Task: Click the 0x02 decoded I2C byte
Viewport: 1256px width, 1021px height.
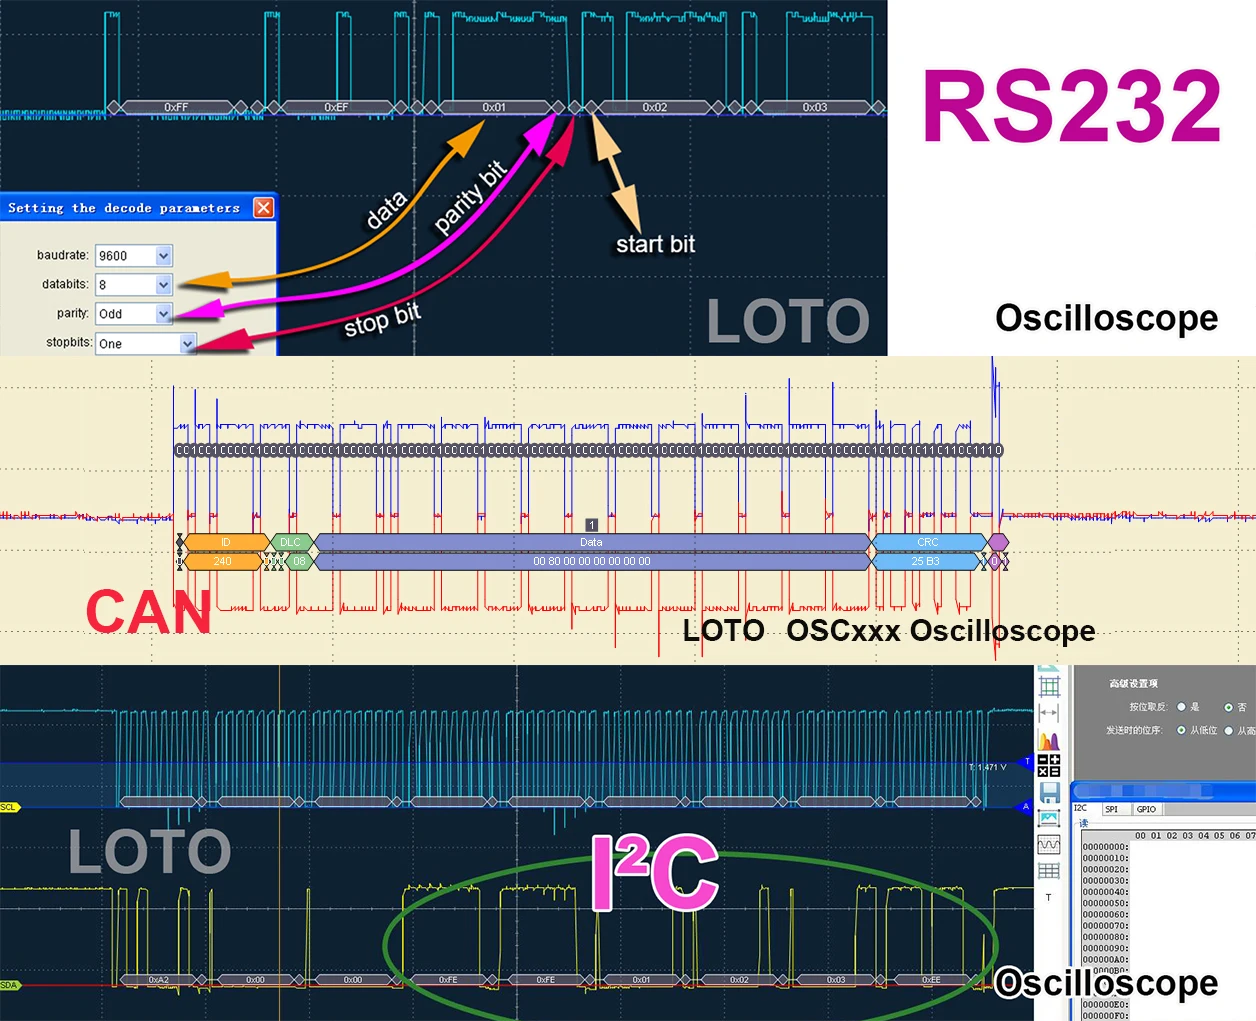Action: coord(739,980)
